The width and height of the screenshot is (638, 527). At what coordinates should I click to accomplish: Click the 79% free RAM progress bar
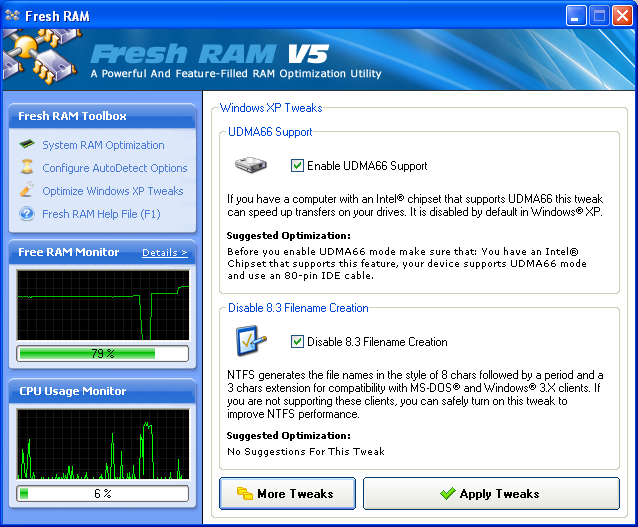point(102,353)
